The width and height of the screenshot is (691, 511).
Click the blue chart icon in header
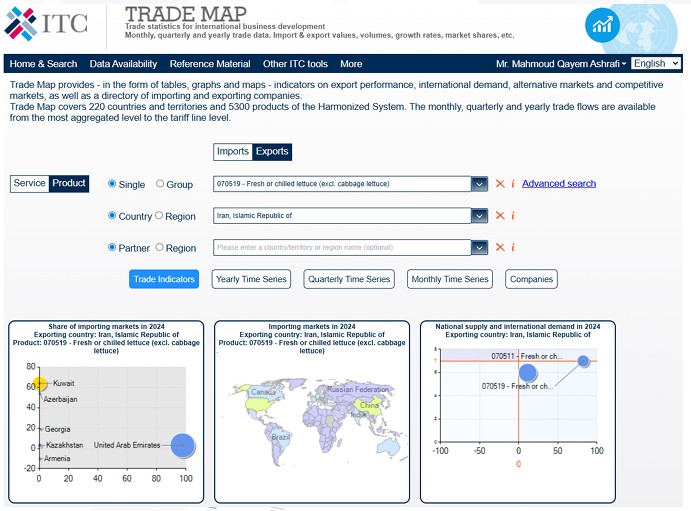(x=602, y=25)
